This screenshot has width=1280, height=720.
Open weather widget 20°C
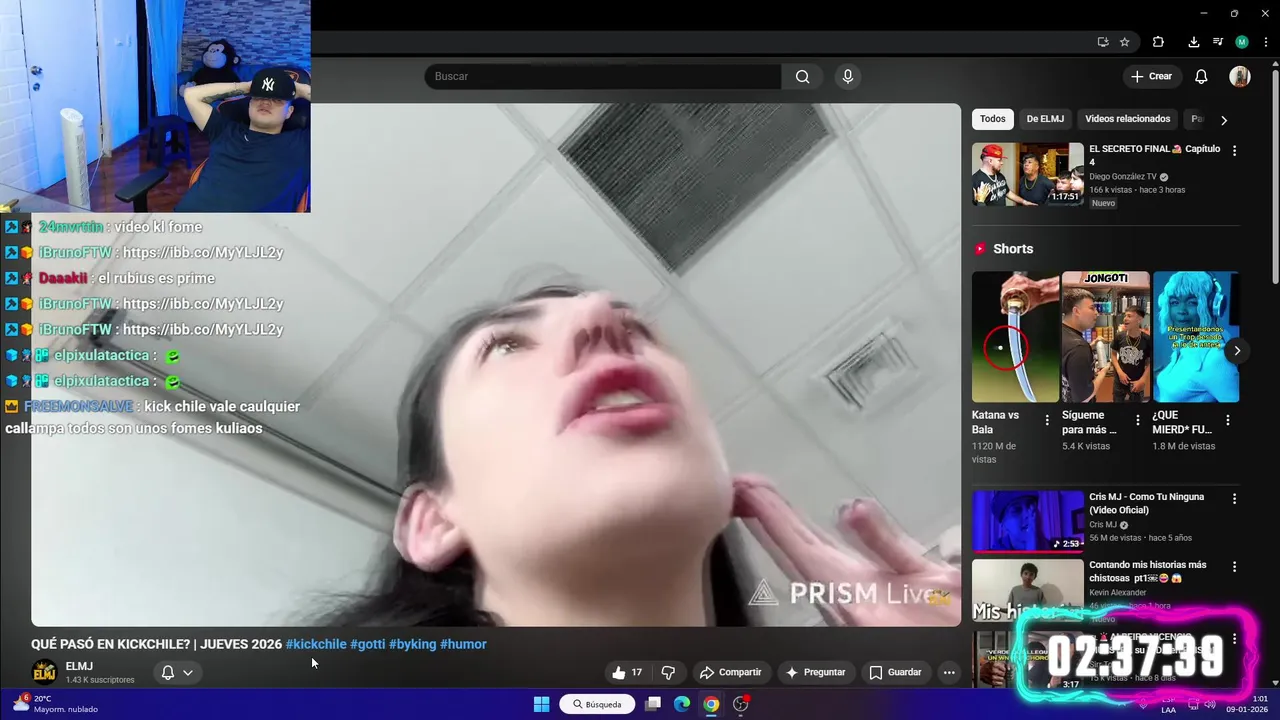[x=56, y=704]
